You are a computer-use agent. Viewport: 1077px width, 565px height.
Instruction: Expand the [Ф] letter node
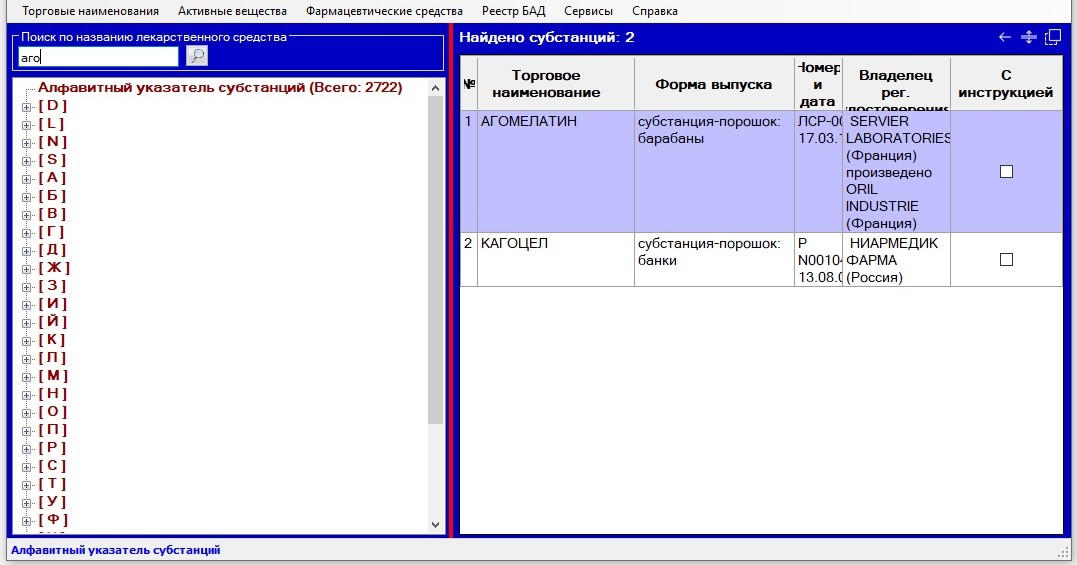pyautogui.click(x=27, y=520)
